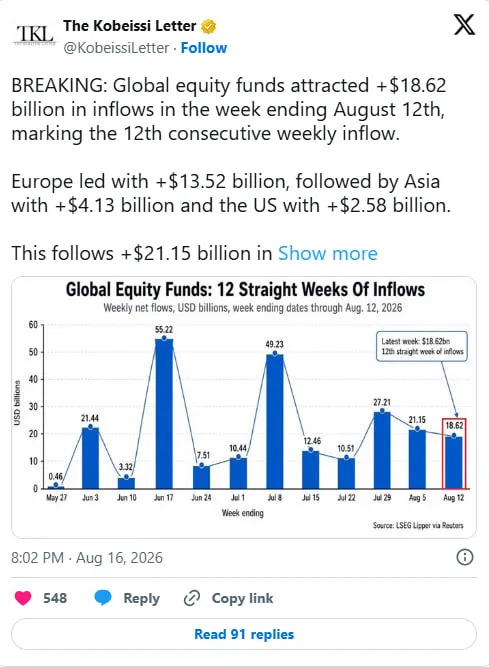
Task: Open the @KobeissiLetter handle link
Action: coord(116,48)
